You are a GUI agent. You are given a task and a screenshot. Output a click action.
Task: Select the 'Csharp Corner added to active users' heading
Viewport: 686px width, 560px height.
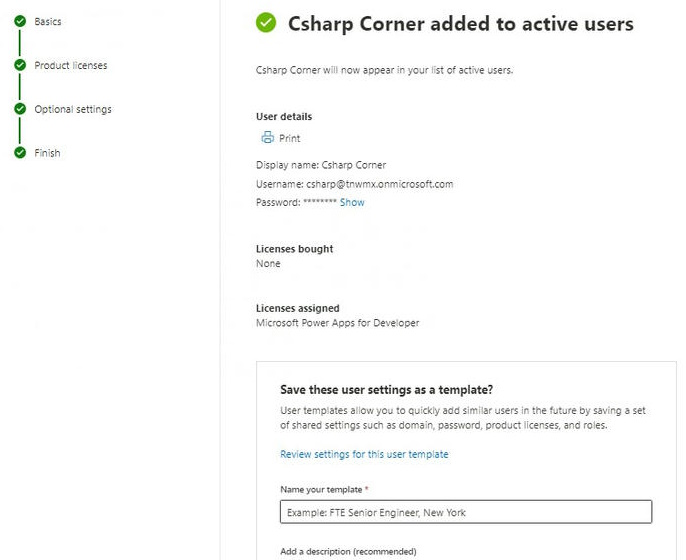coord(461,24)
